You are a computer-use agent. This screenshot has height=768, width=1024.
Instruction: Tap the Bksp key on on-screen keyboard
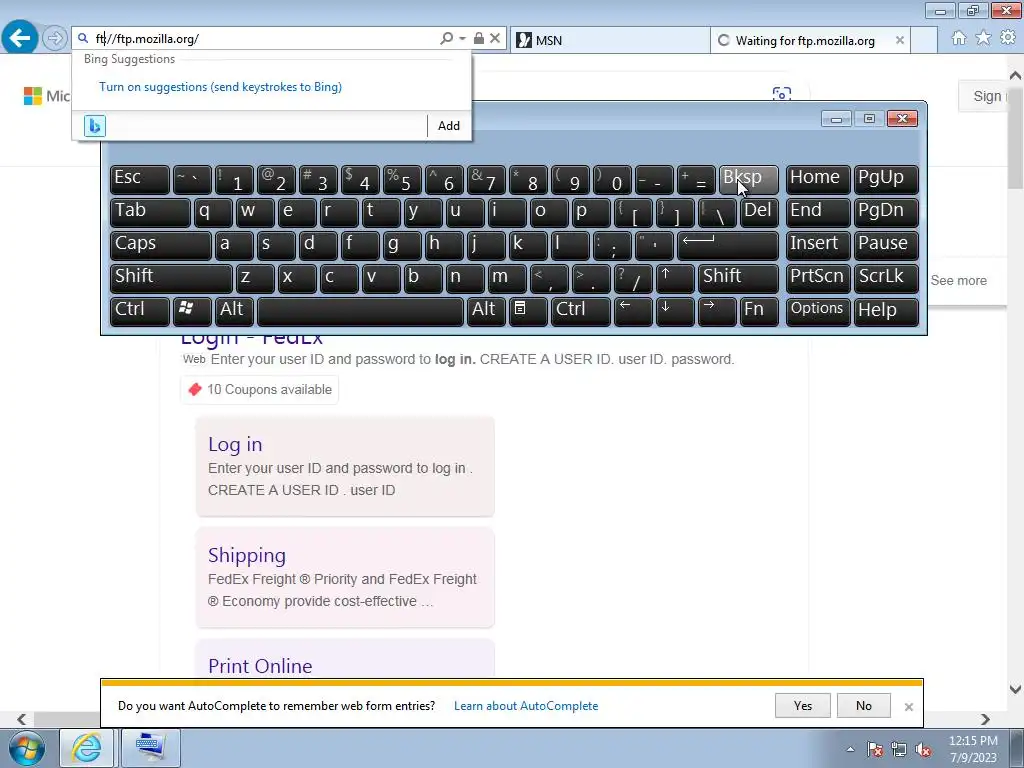[748, 180]
